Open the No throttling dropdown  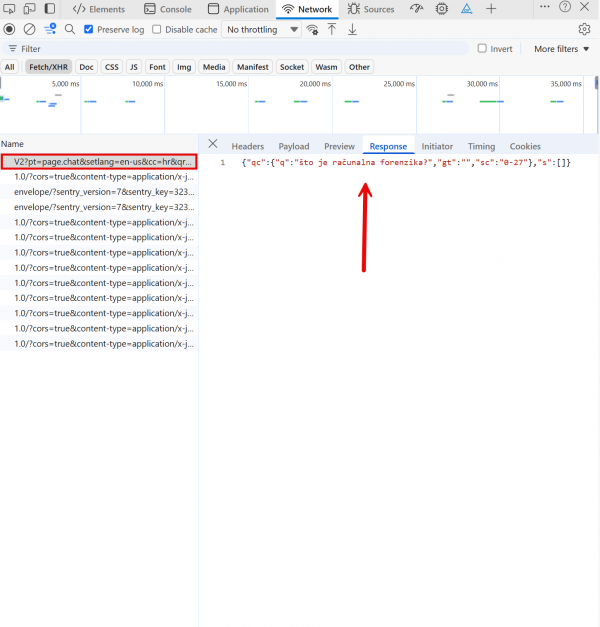262,29
